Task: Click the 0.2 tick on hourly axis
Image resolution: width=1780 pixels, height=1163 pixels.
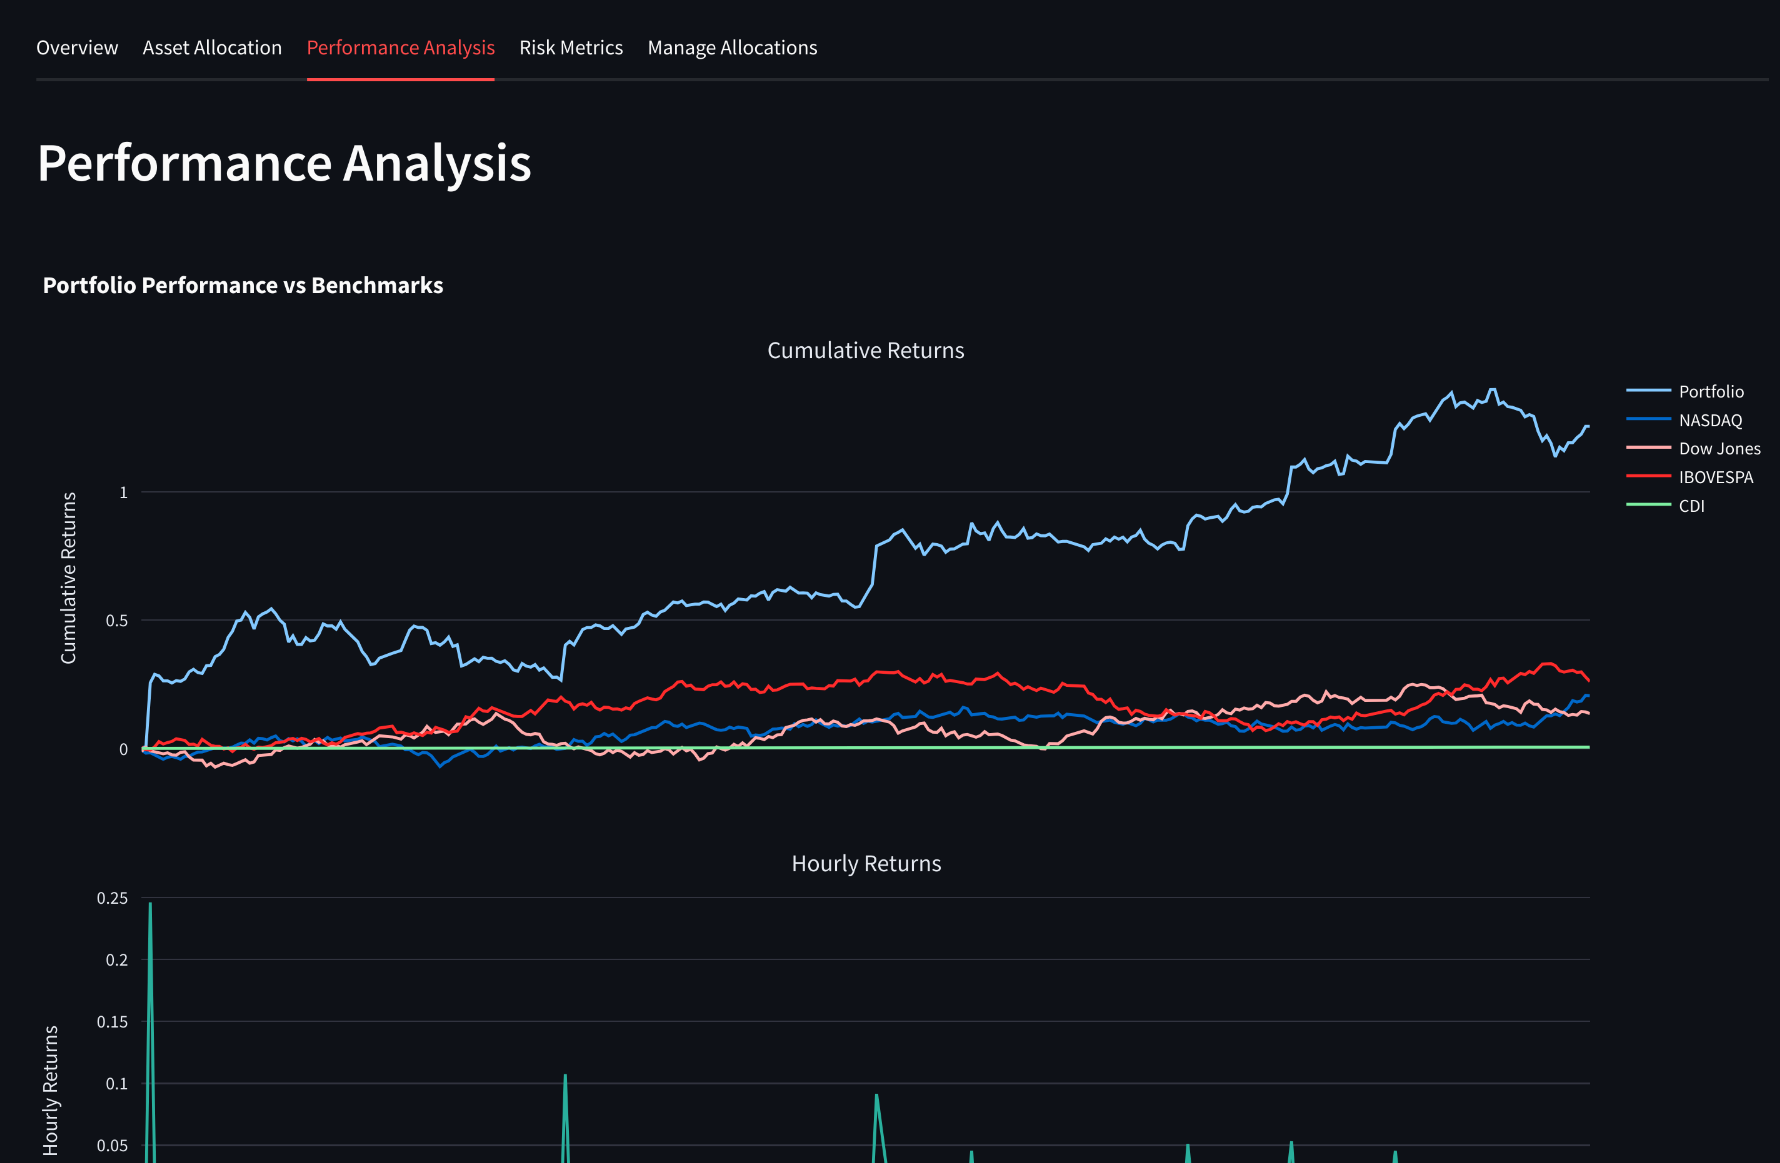Action: coord(117,959)
